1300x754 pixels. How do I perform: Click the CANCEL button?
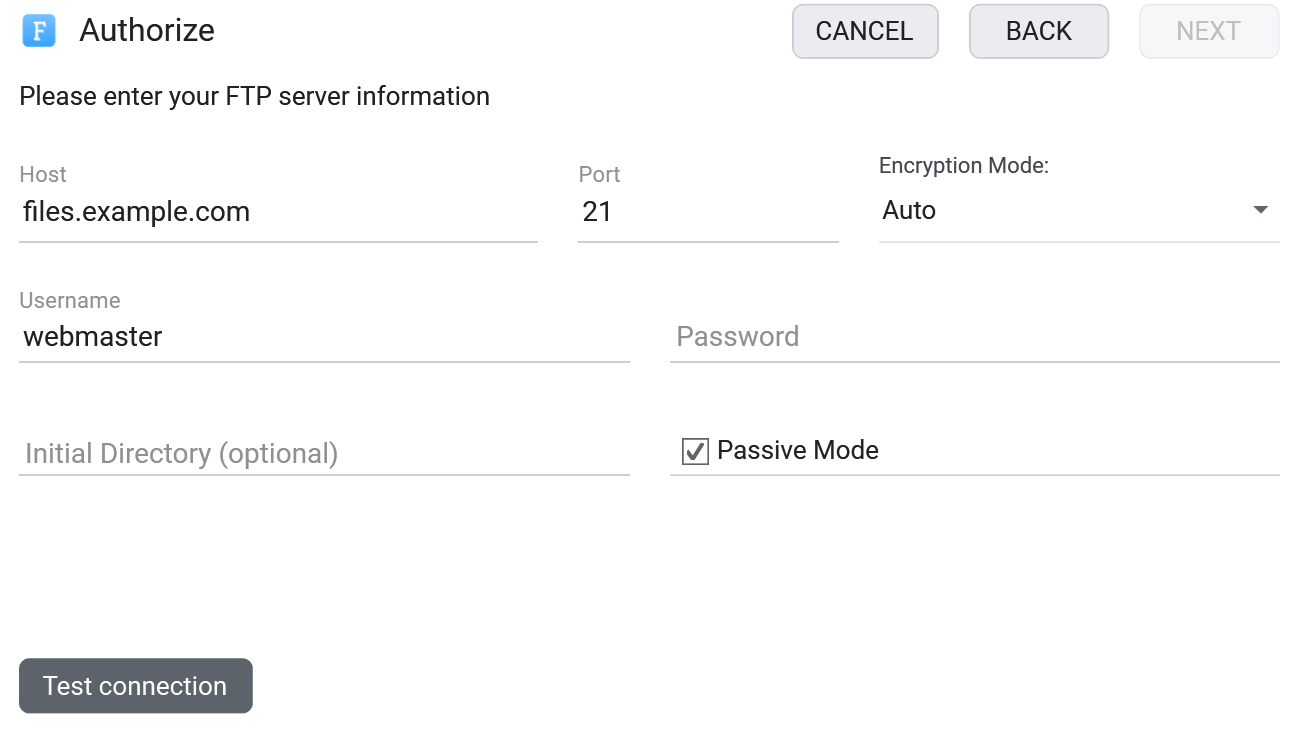click(865, 31)
